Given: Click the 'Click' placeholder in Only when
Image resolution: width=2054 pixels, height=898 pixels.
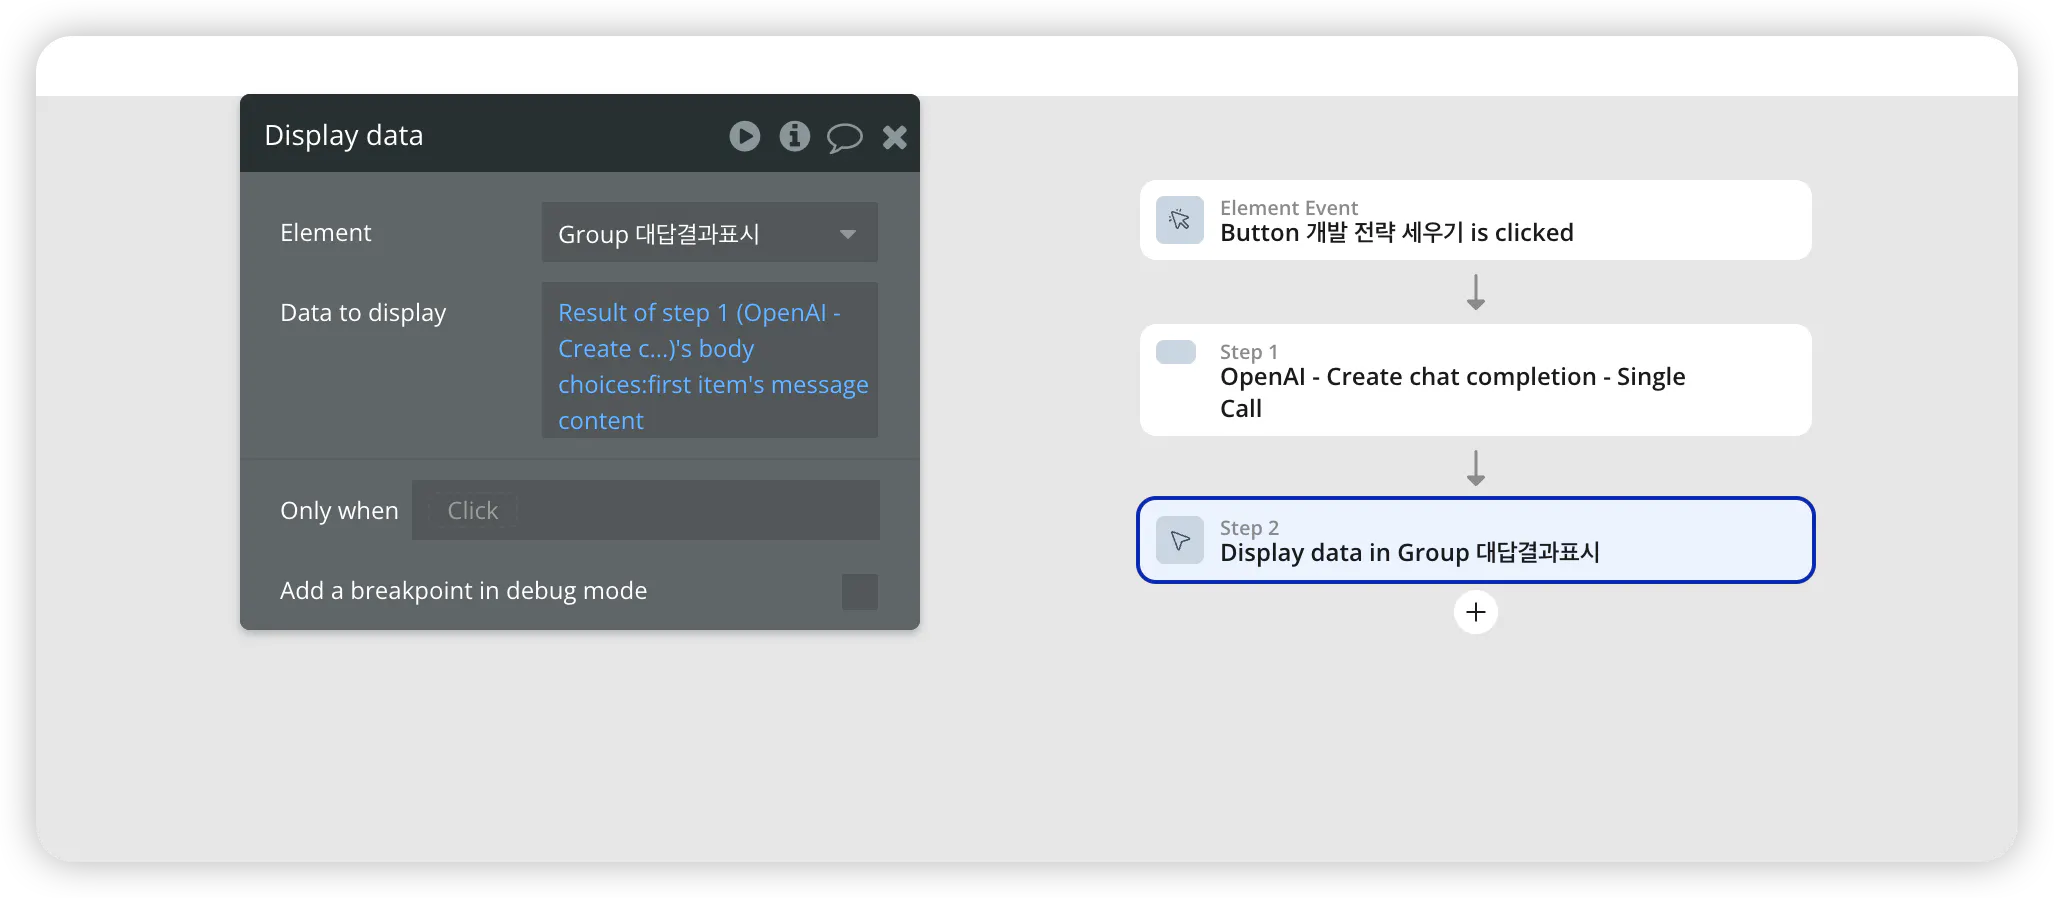Looking at the screenshot, I should 472,510.
